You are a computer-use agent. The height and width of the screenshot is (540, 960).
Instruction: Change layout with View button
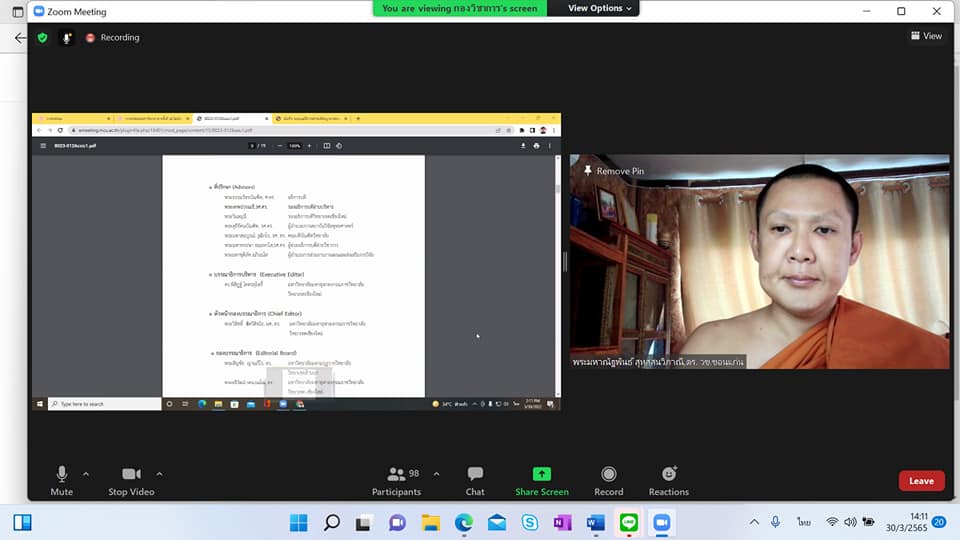click(x=926, y=36)
